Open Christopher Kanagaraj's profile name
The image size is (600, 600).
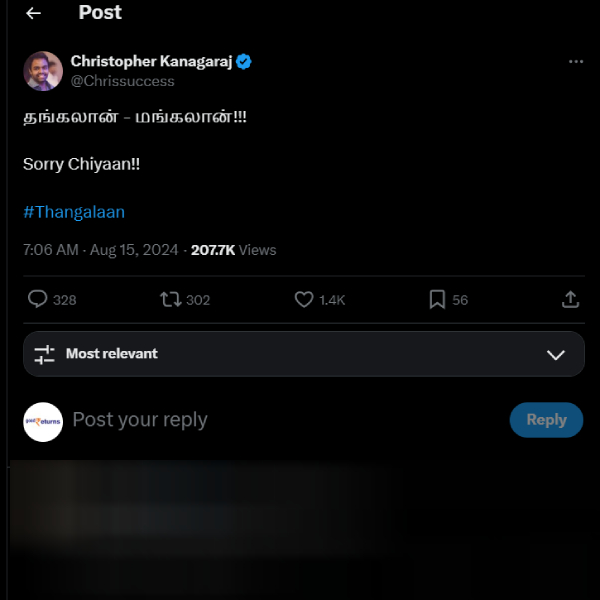pos(151,62)
